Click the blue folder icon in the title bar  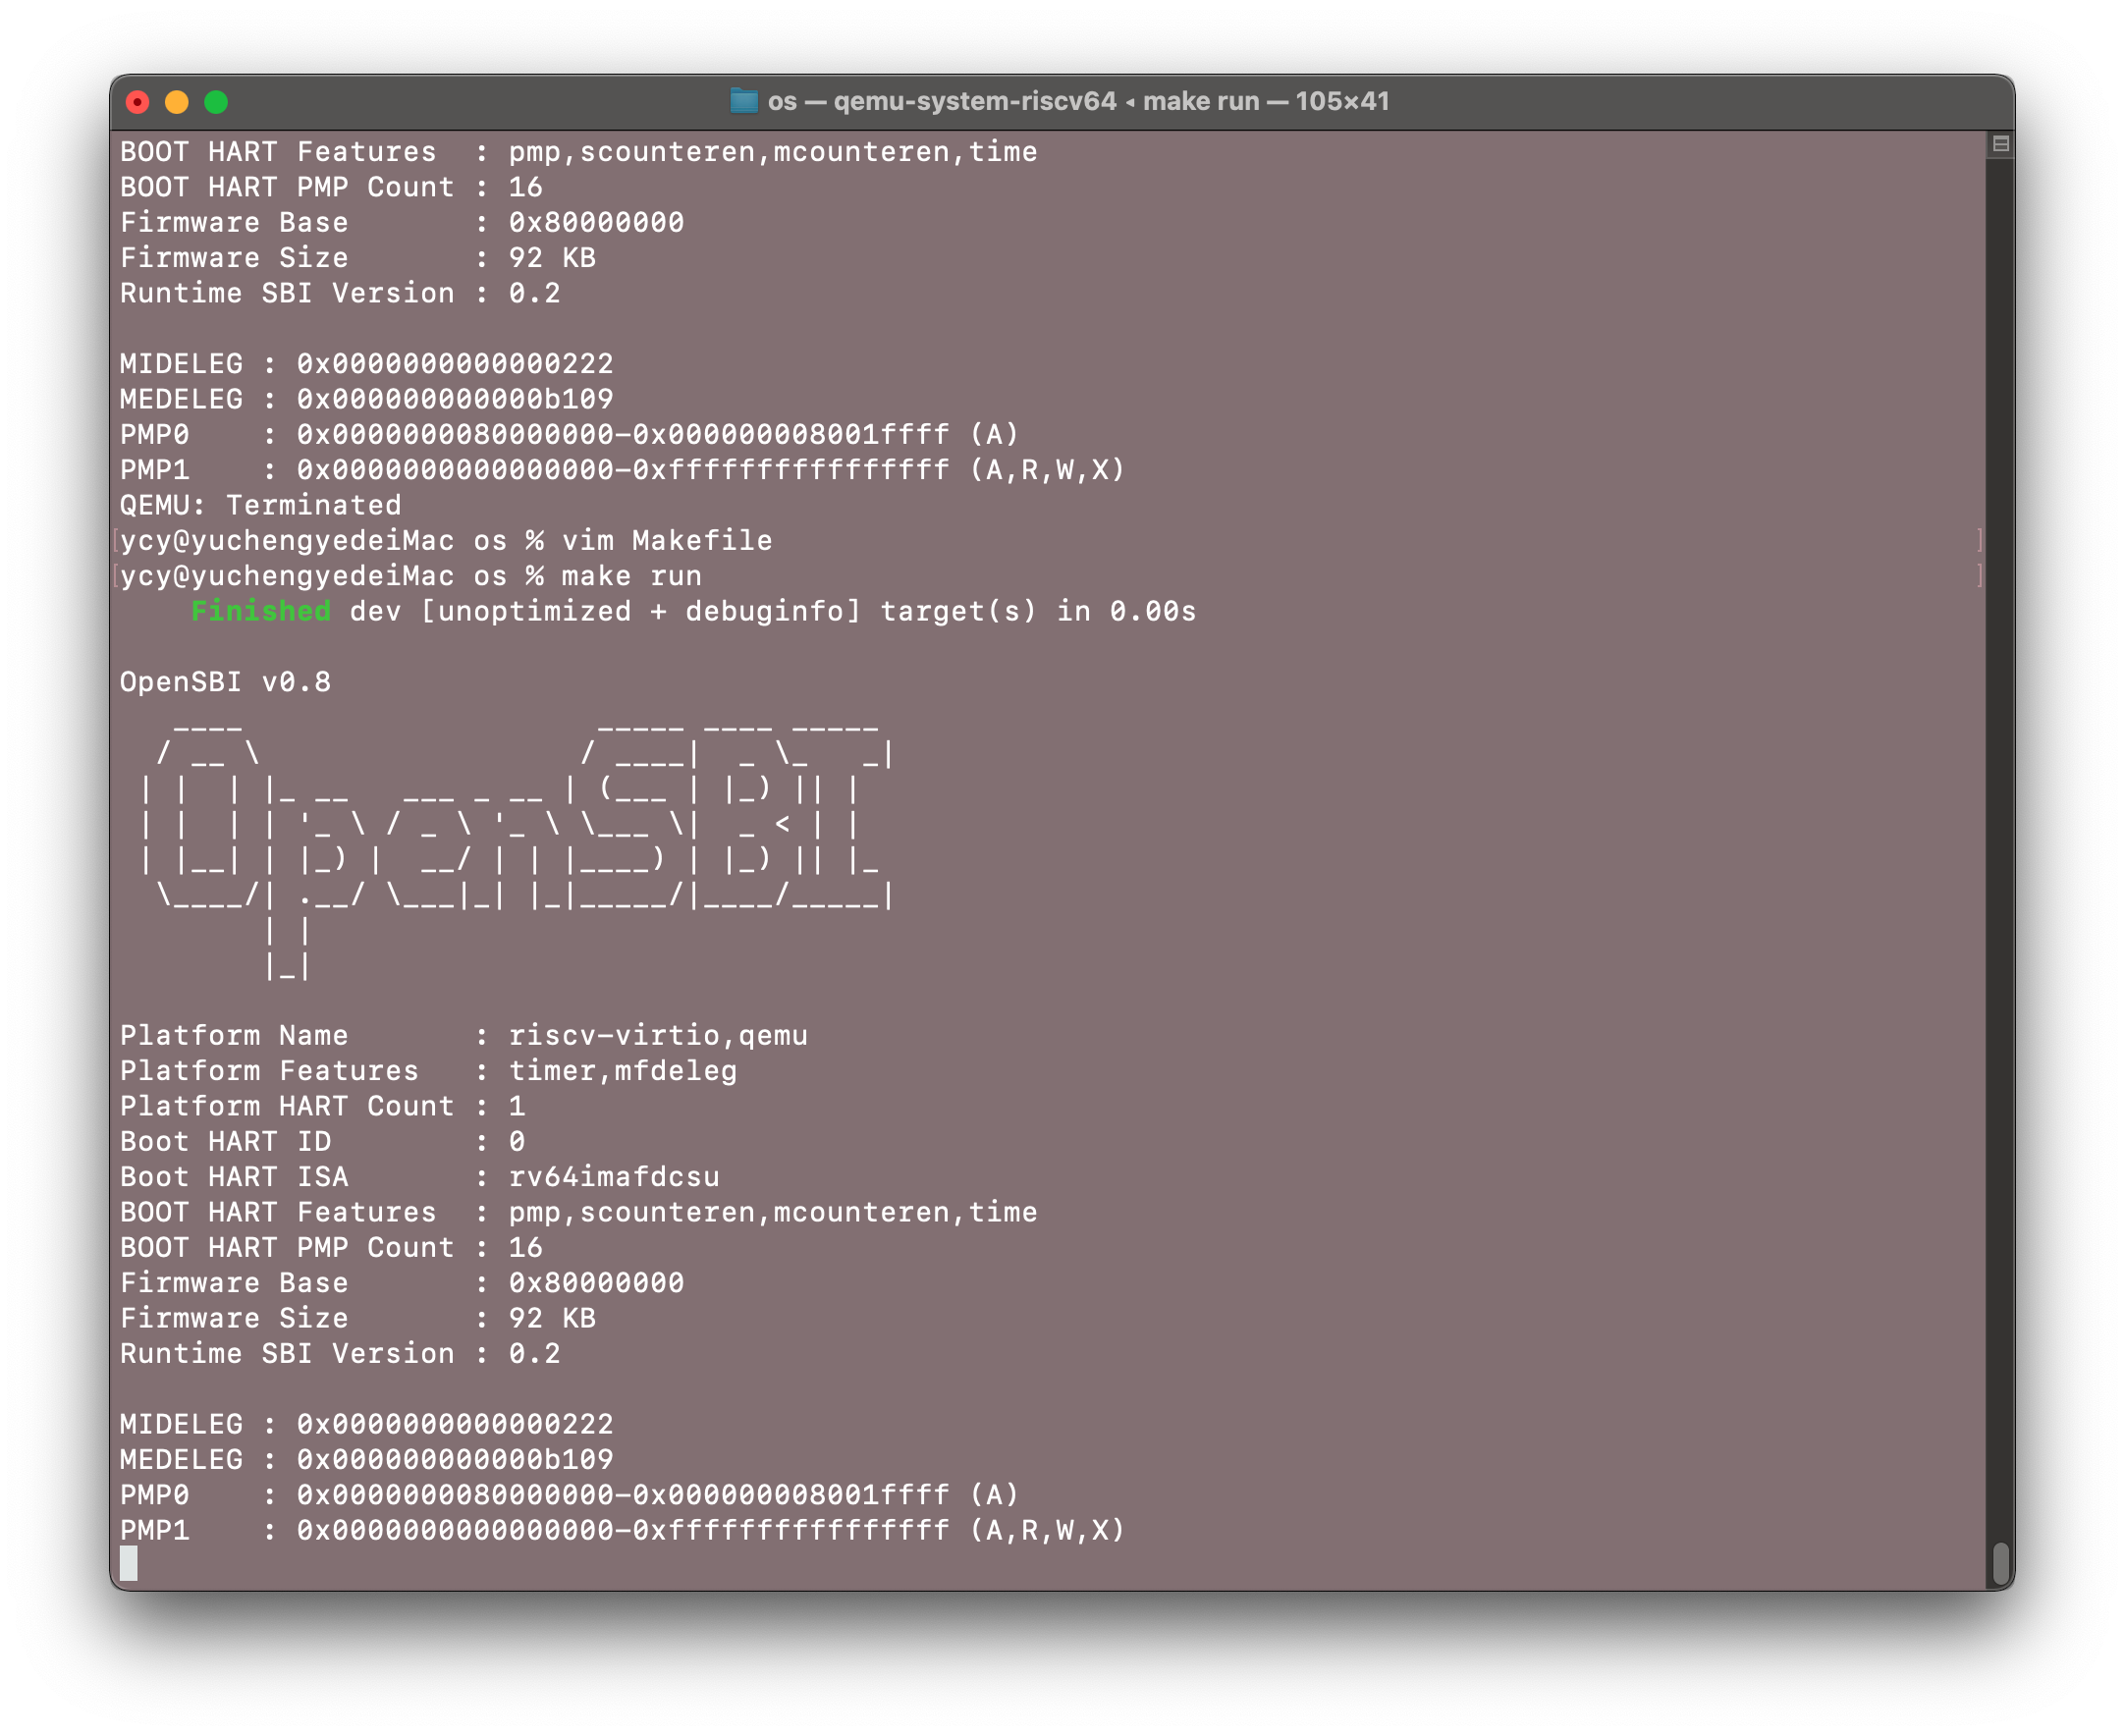746,100
